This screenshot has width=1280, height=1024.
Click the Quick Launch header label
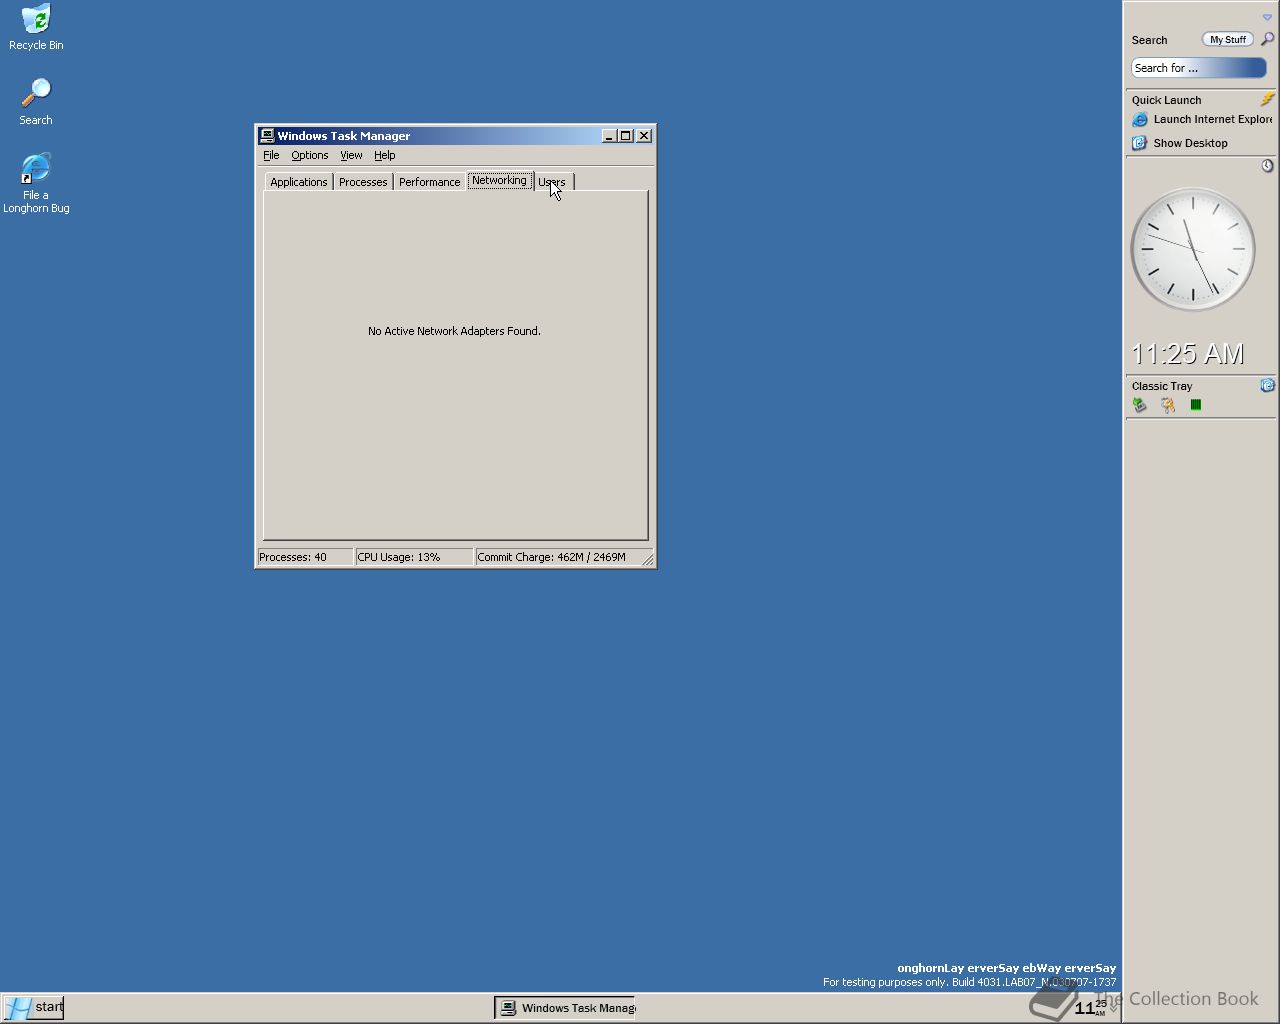pos(1166,100)
